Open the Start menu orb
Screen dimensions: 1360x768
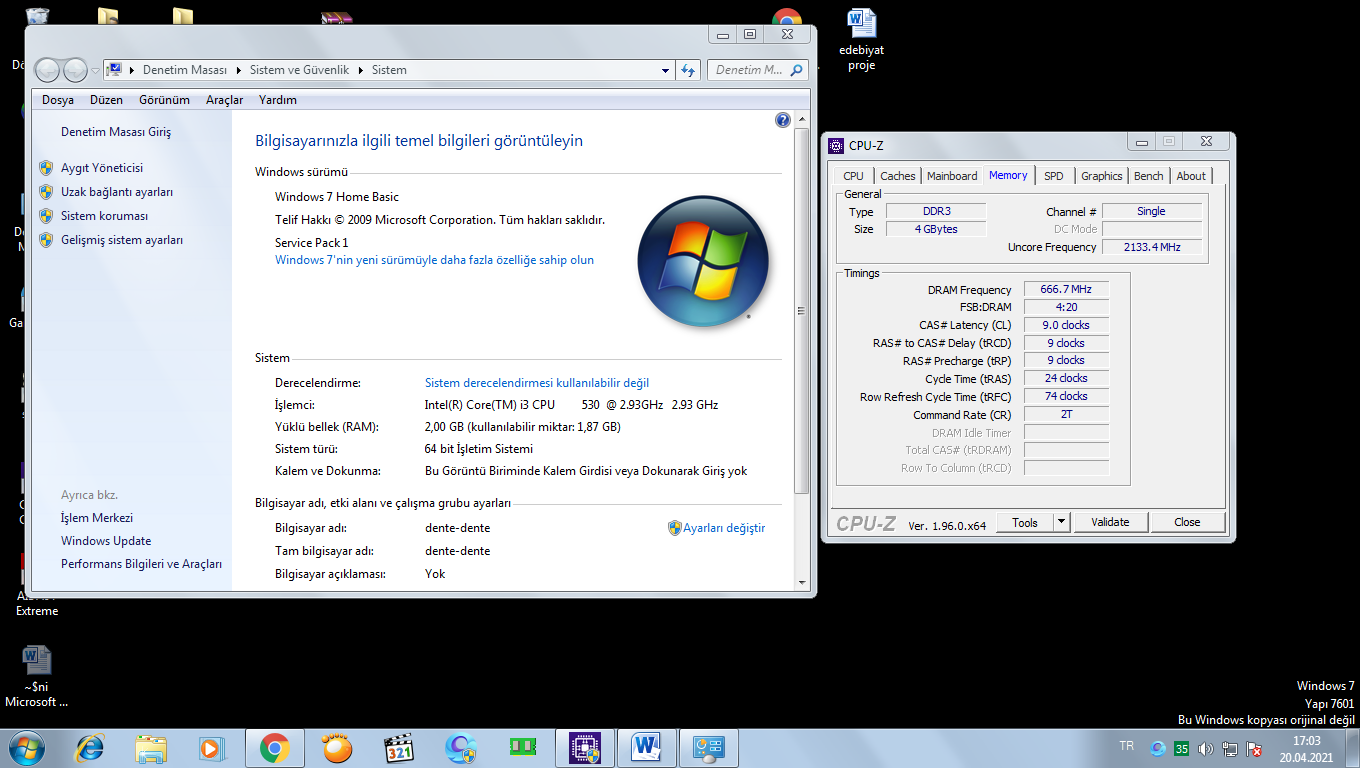(x=27, y=748)
